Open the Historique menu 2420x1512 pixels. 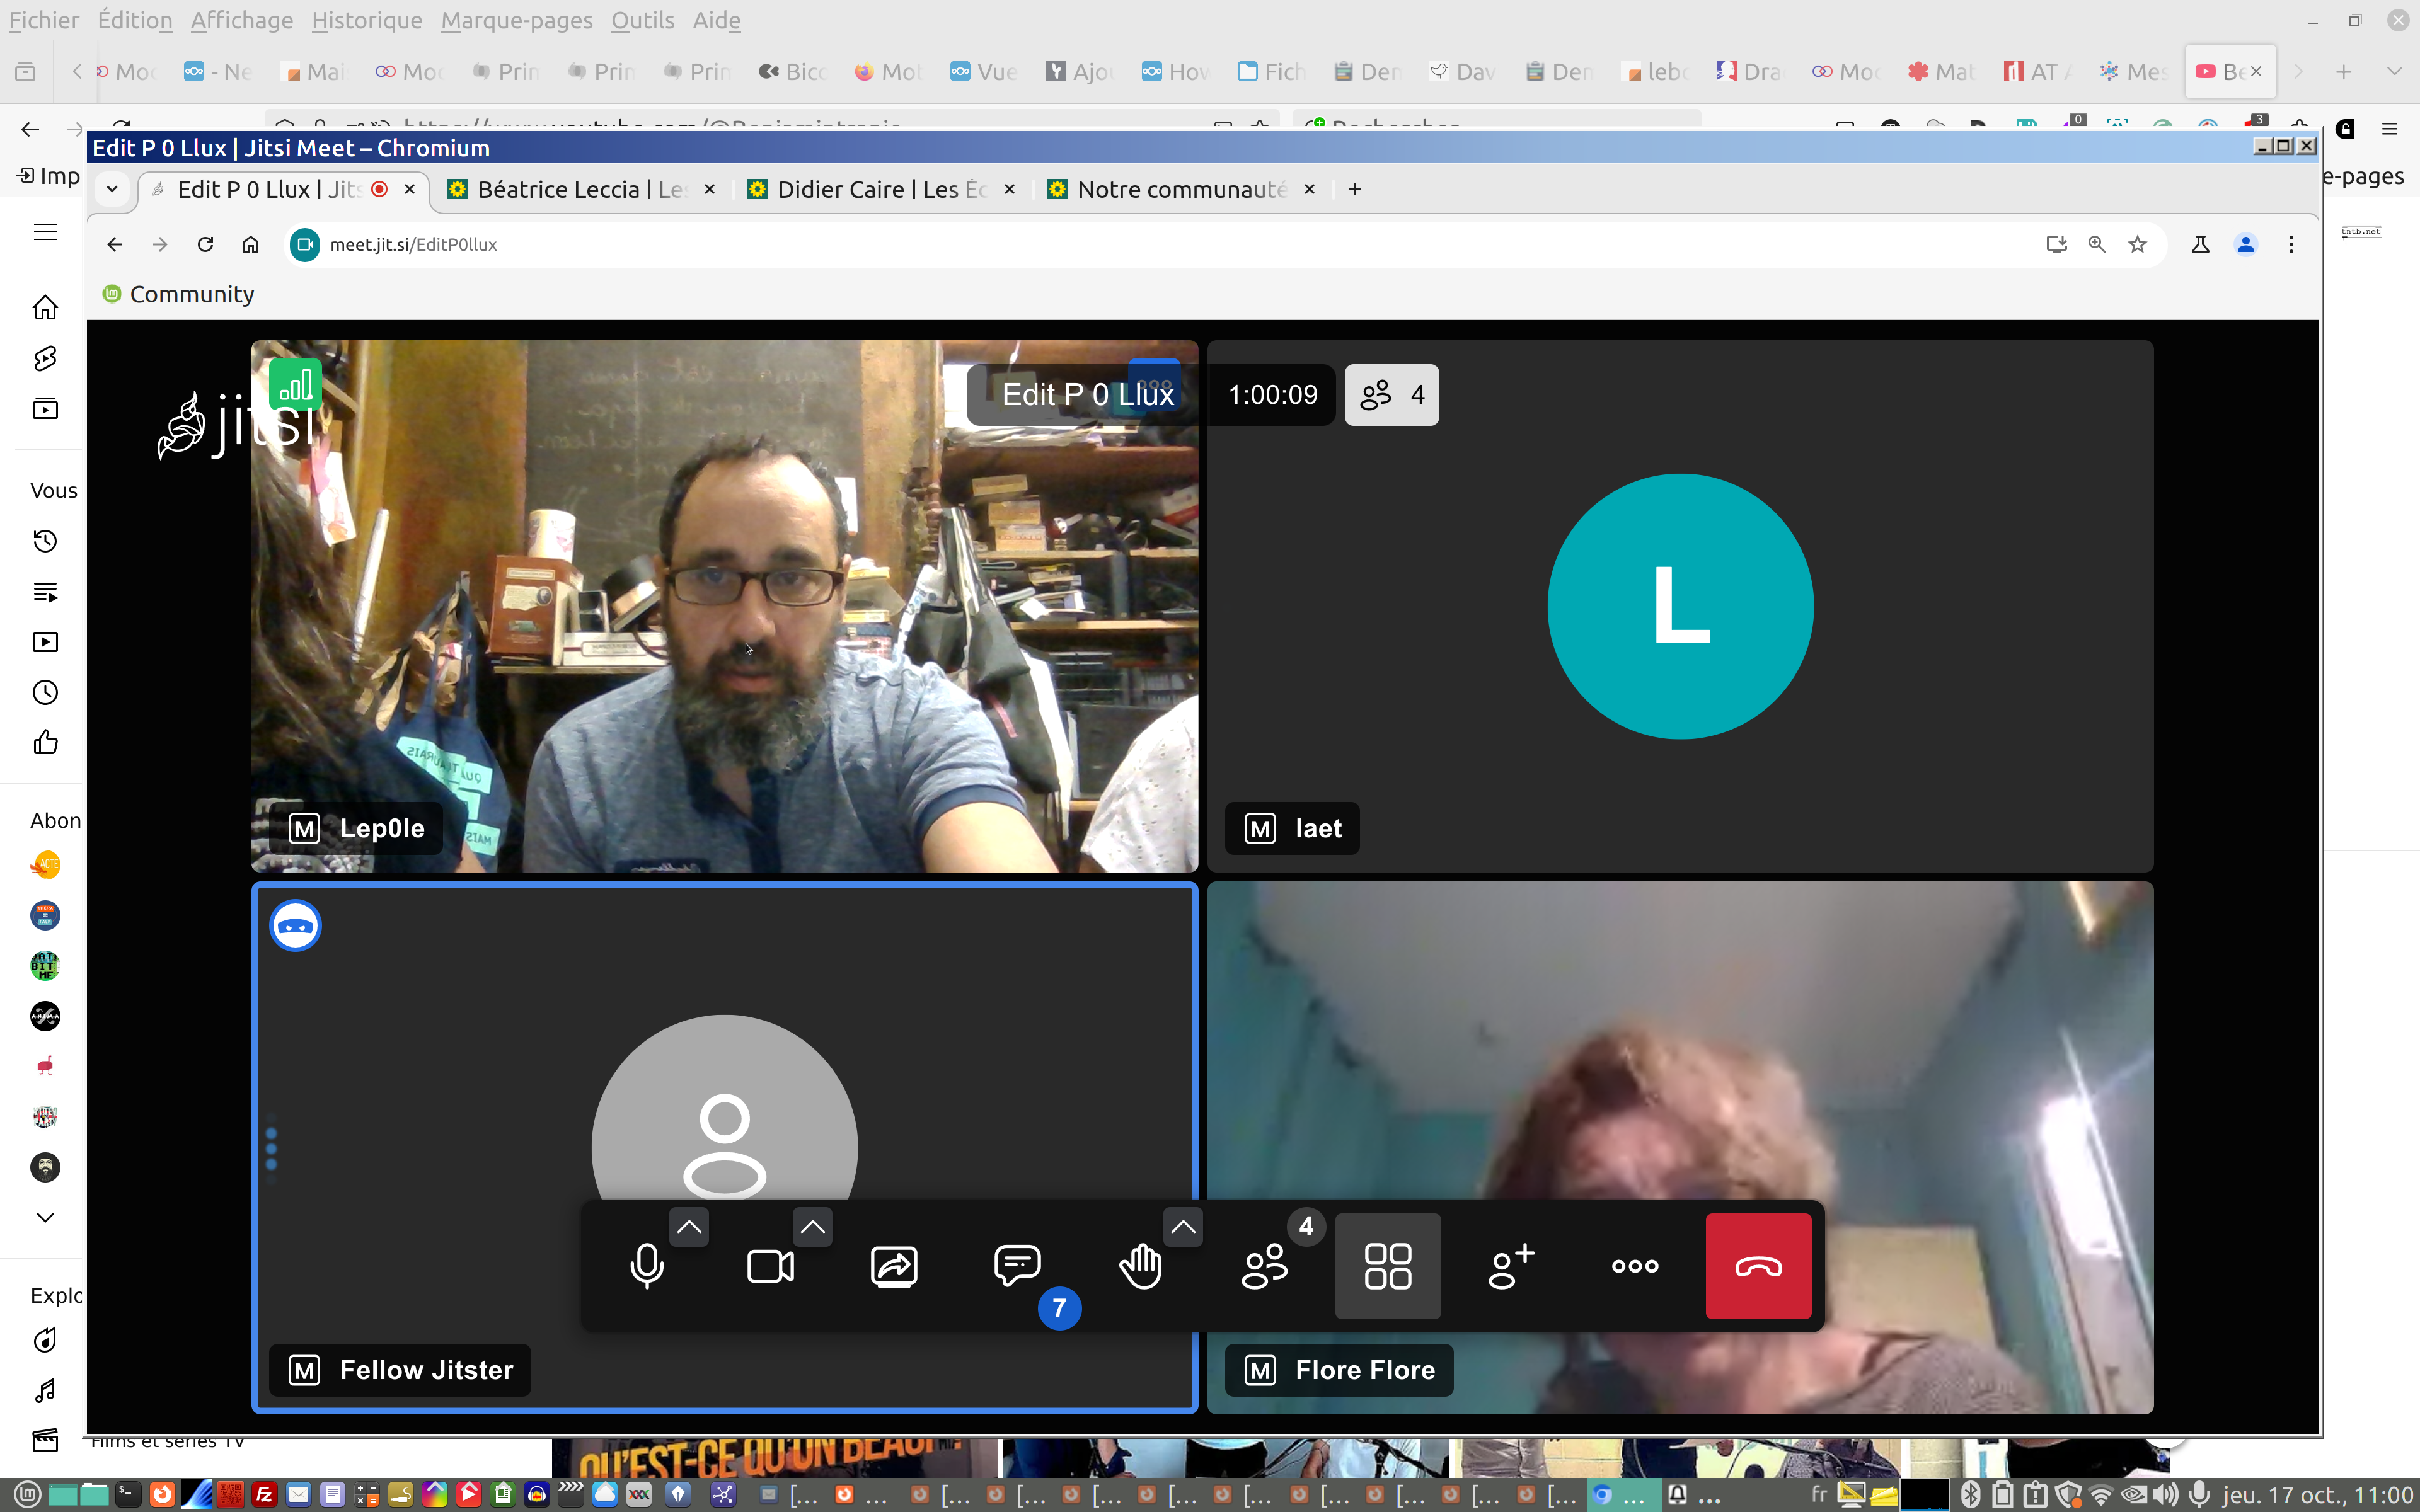coord(366,20)
